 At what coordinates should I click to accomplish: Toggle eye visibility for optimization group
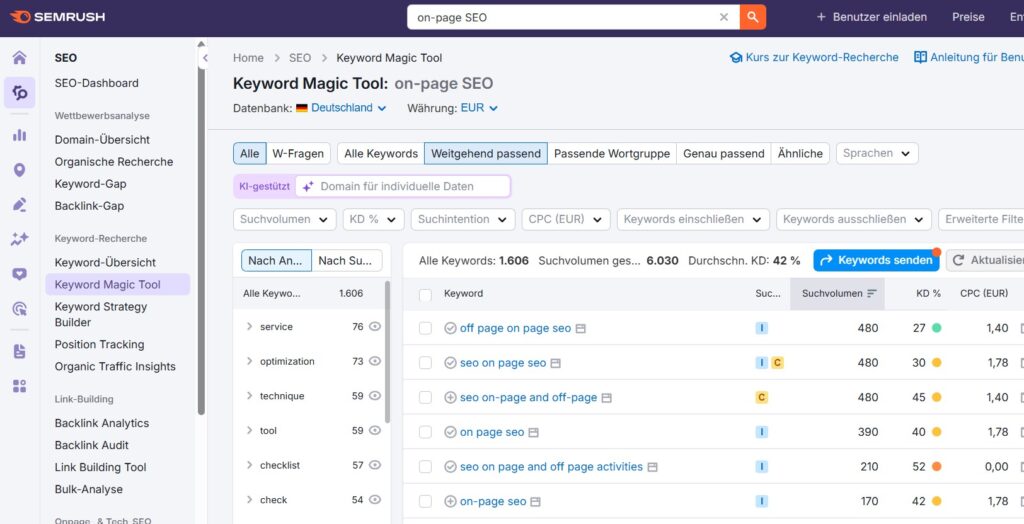click(x=375, y=361)
